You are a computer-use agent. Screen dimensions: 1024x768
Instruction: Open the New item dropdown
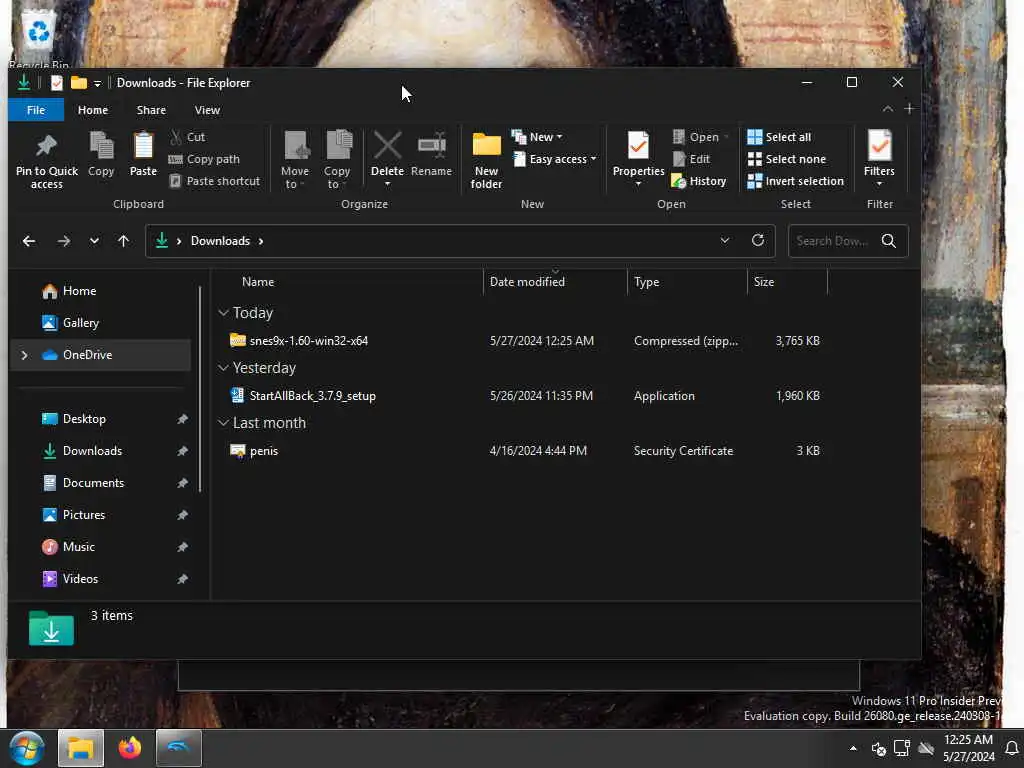coord(538,137)
